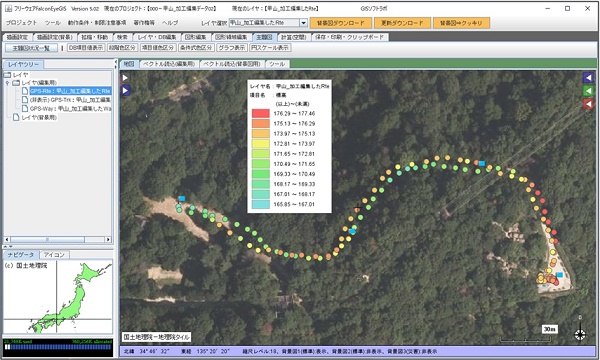The height and width of the screenshot is (360, 600).
Task: Switch to the 保存・印刷・クリップボード tab
Action: click(x=350, y=37)
